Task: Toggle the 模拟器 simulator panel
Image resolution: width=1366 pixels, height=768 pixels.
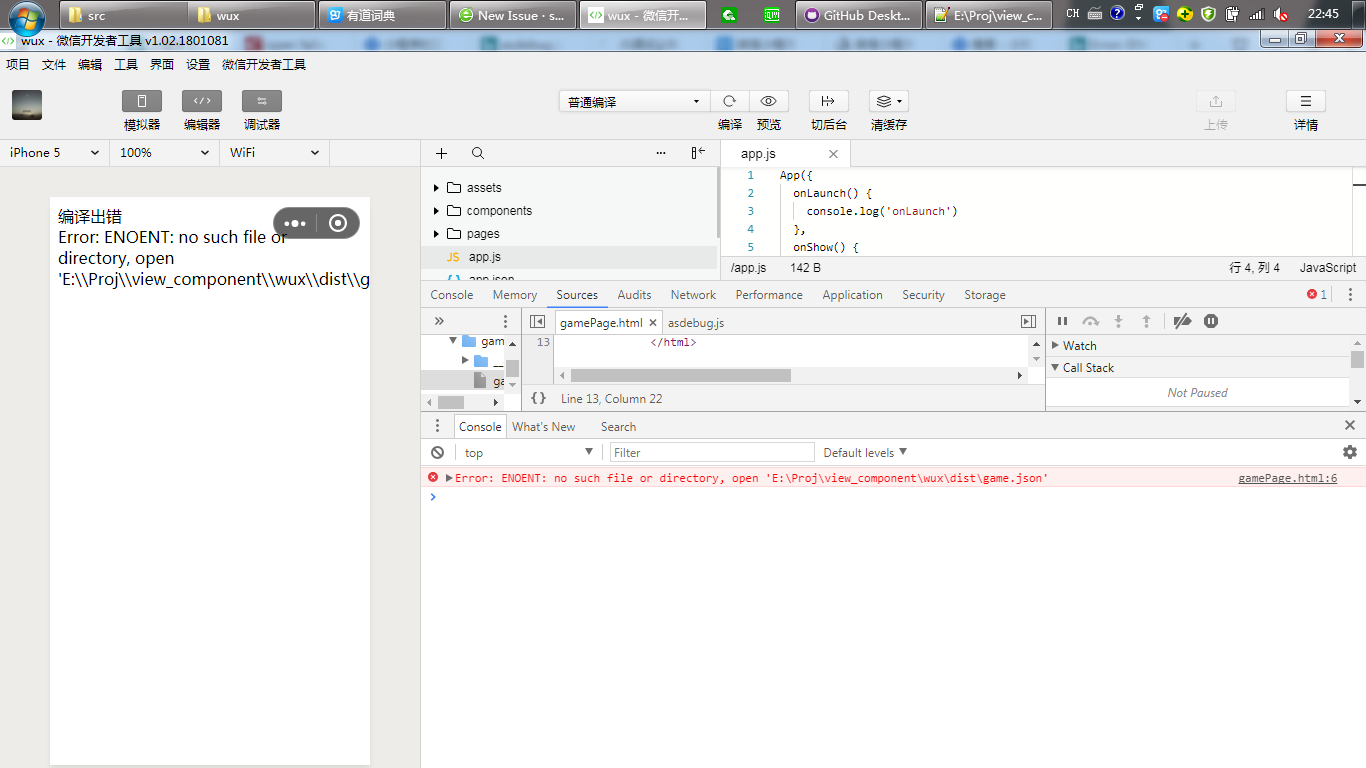Action: tap(142, 101)
